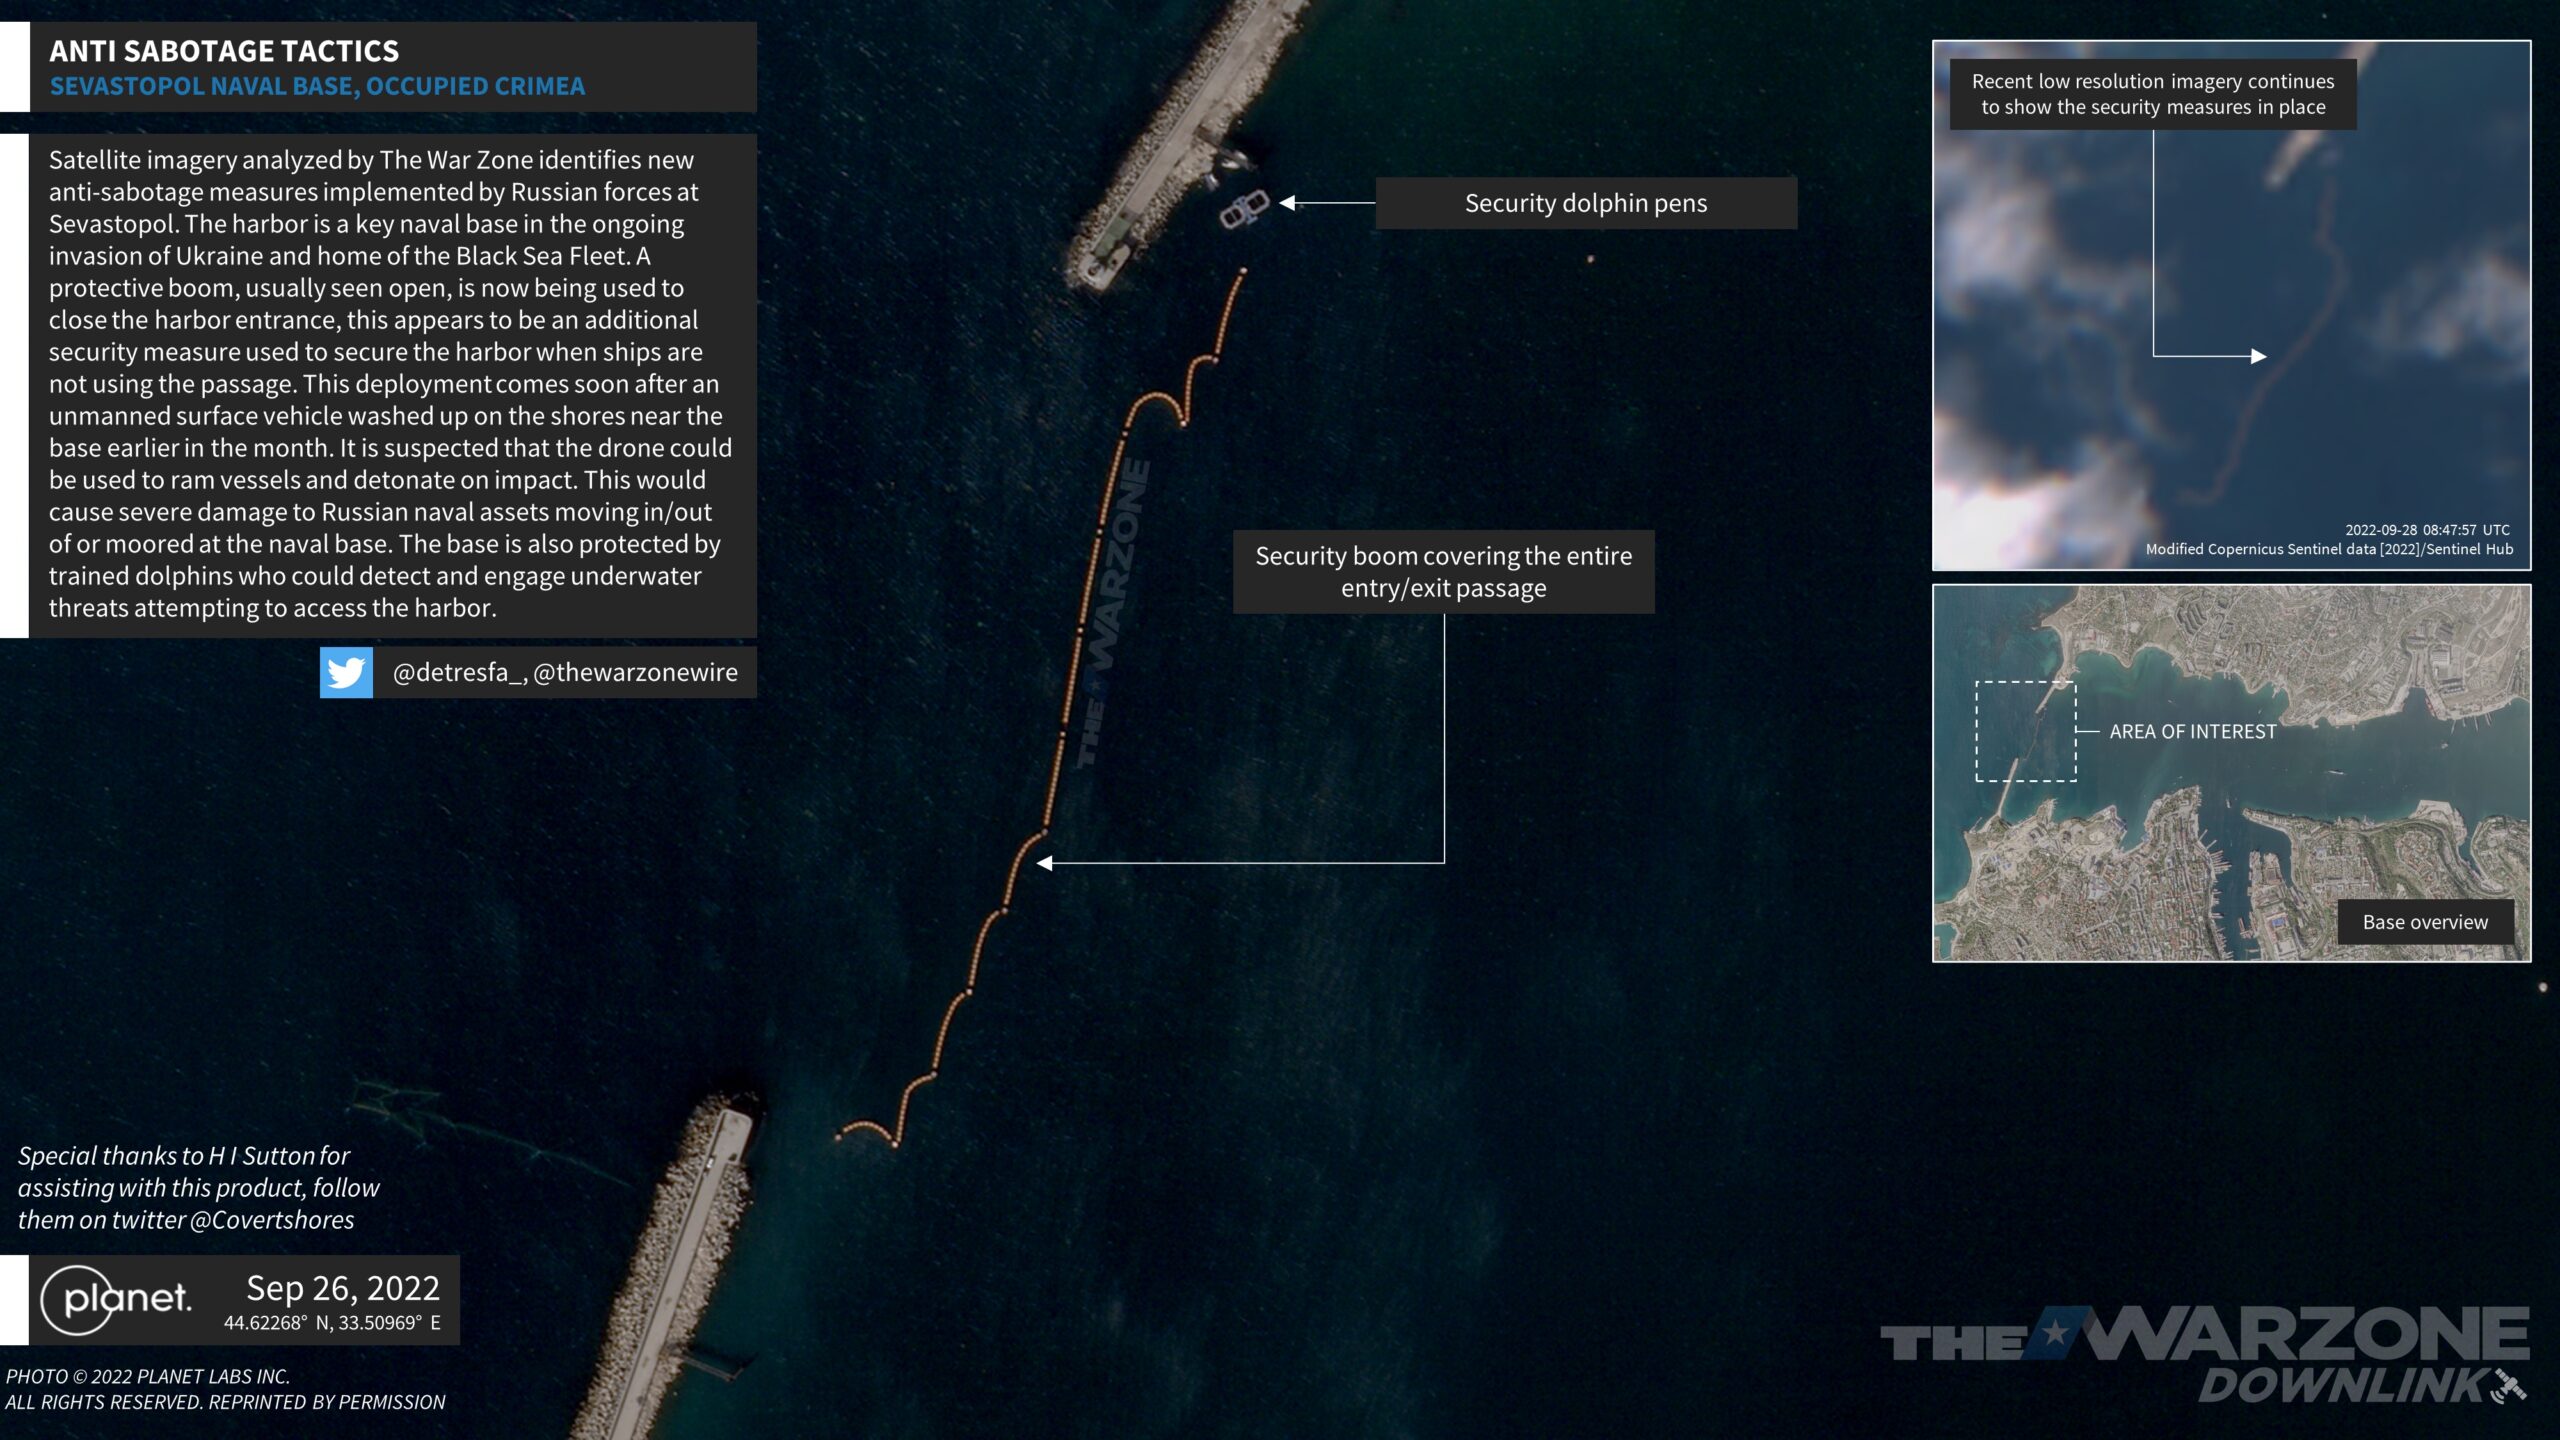The width and height of the screenshot is (2560, 1440).
Task: Click arrowhead pointing at dolphin pens
Action: (x=1288, y=203)
